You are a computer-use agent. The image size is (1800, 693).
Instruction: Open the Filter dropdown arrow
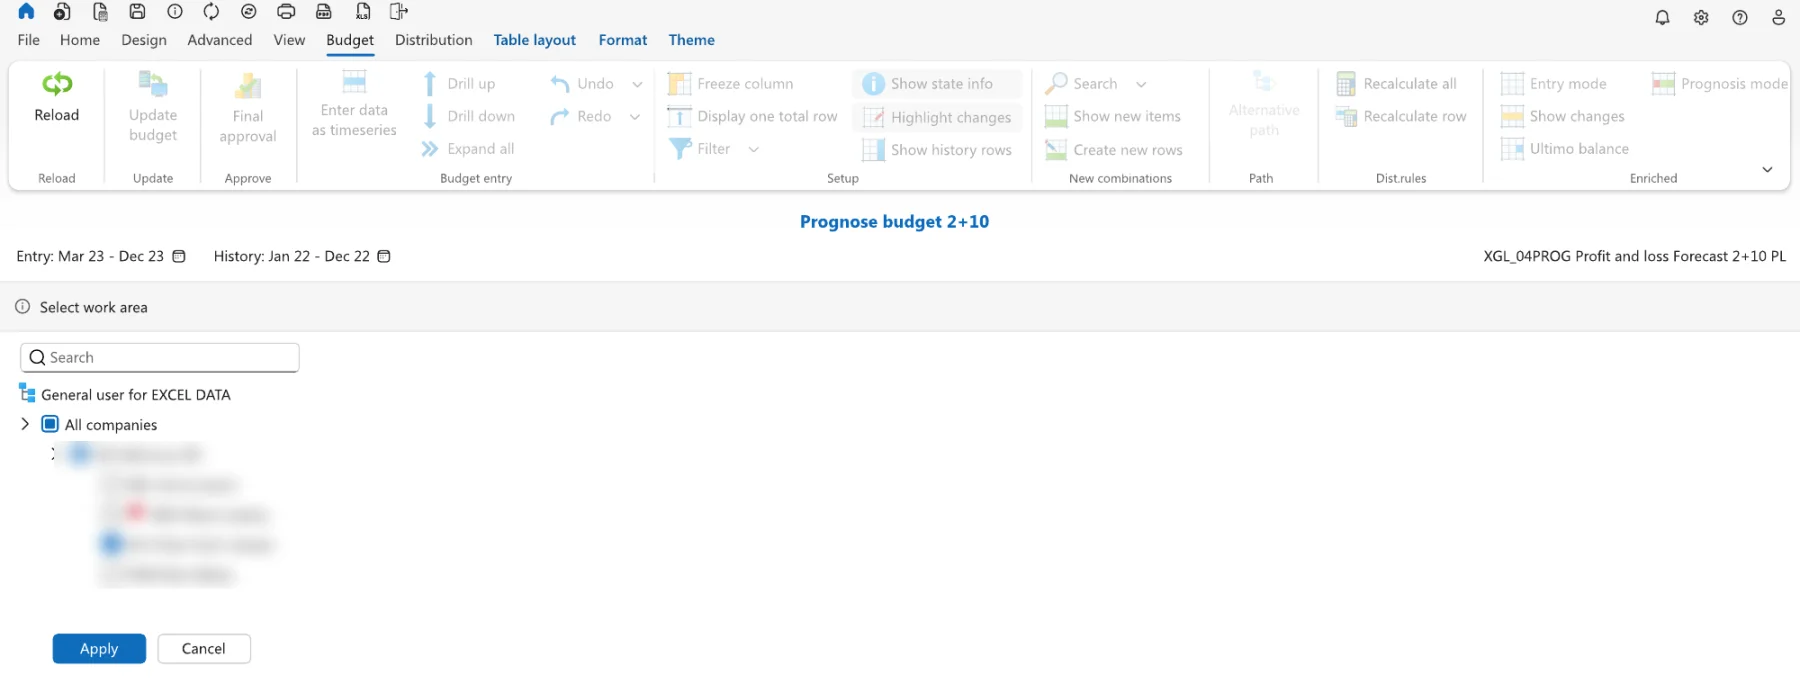[753, 149]
